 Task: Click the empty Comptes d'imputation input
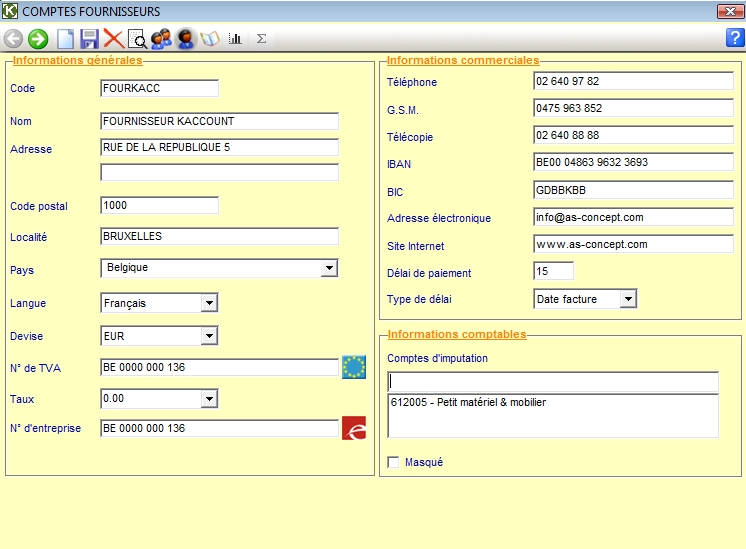(553, 382)
